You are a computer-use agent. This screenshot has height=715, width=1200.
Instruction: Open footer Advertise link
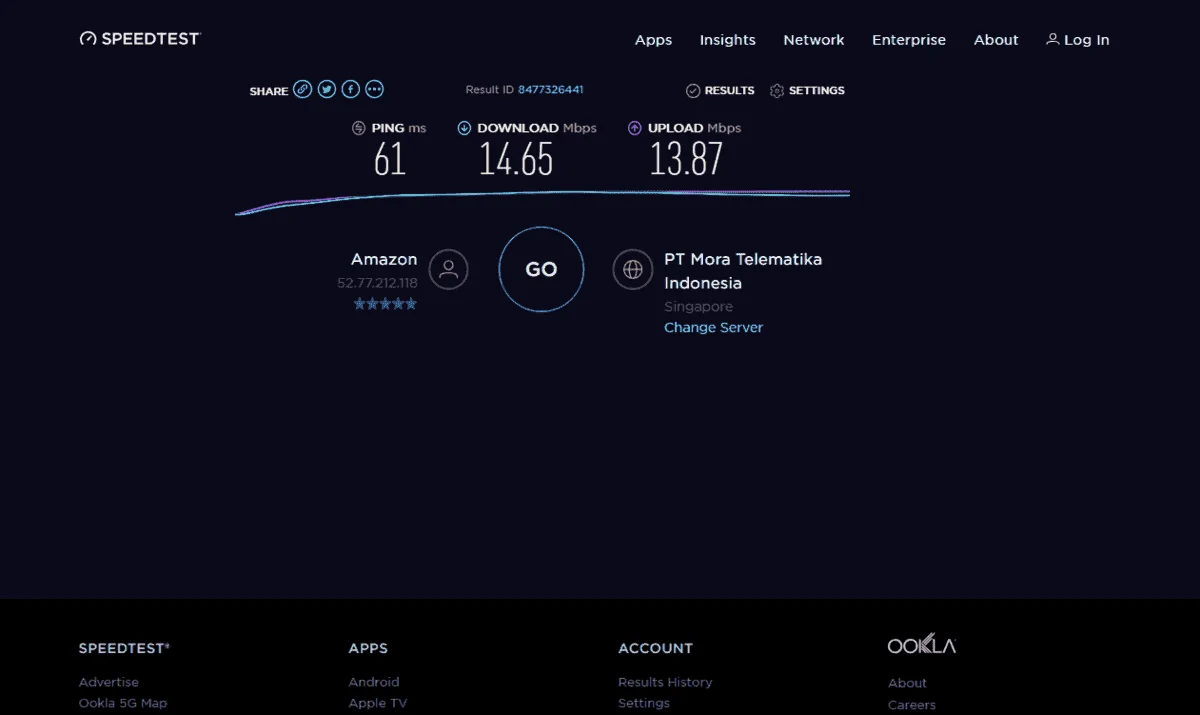pyautogui.click(x=109, y=682)
